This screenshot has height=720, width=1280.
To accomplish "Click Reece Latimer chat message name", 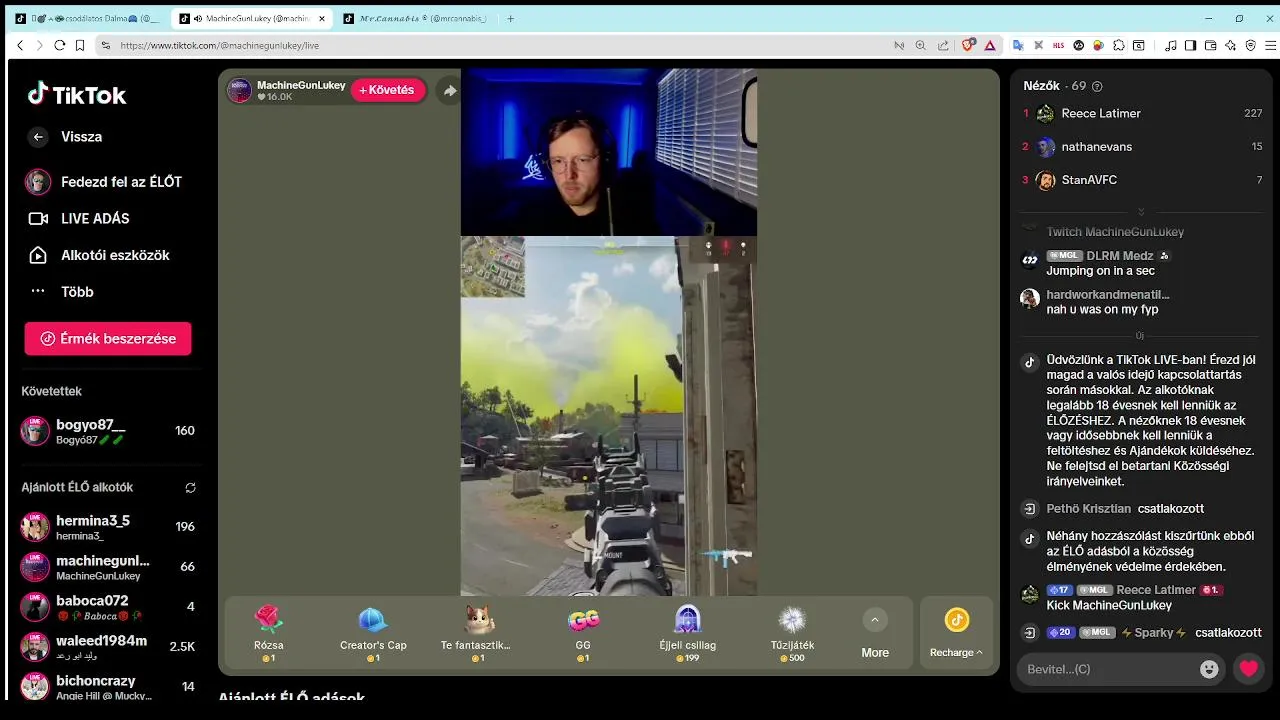I will click(x=1156, y=590).
